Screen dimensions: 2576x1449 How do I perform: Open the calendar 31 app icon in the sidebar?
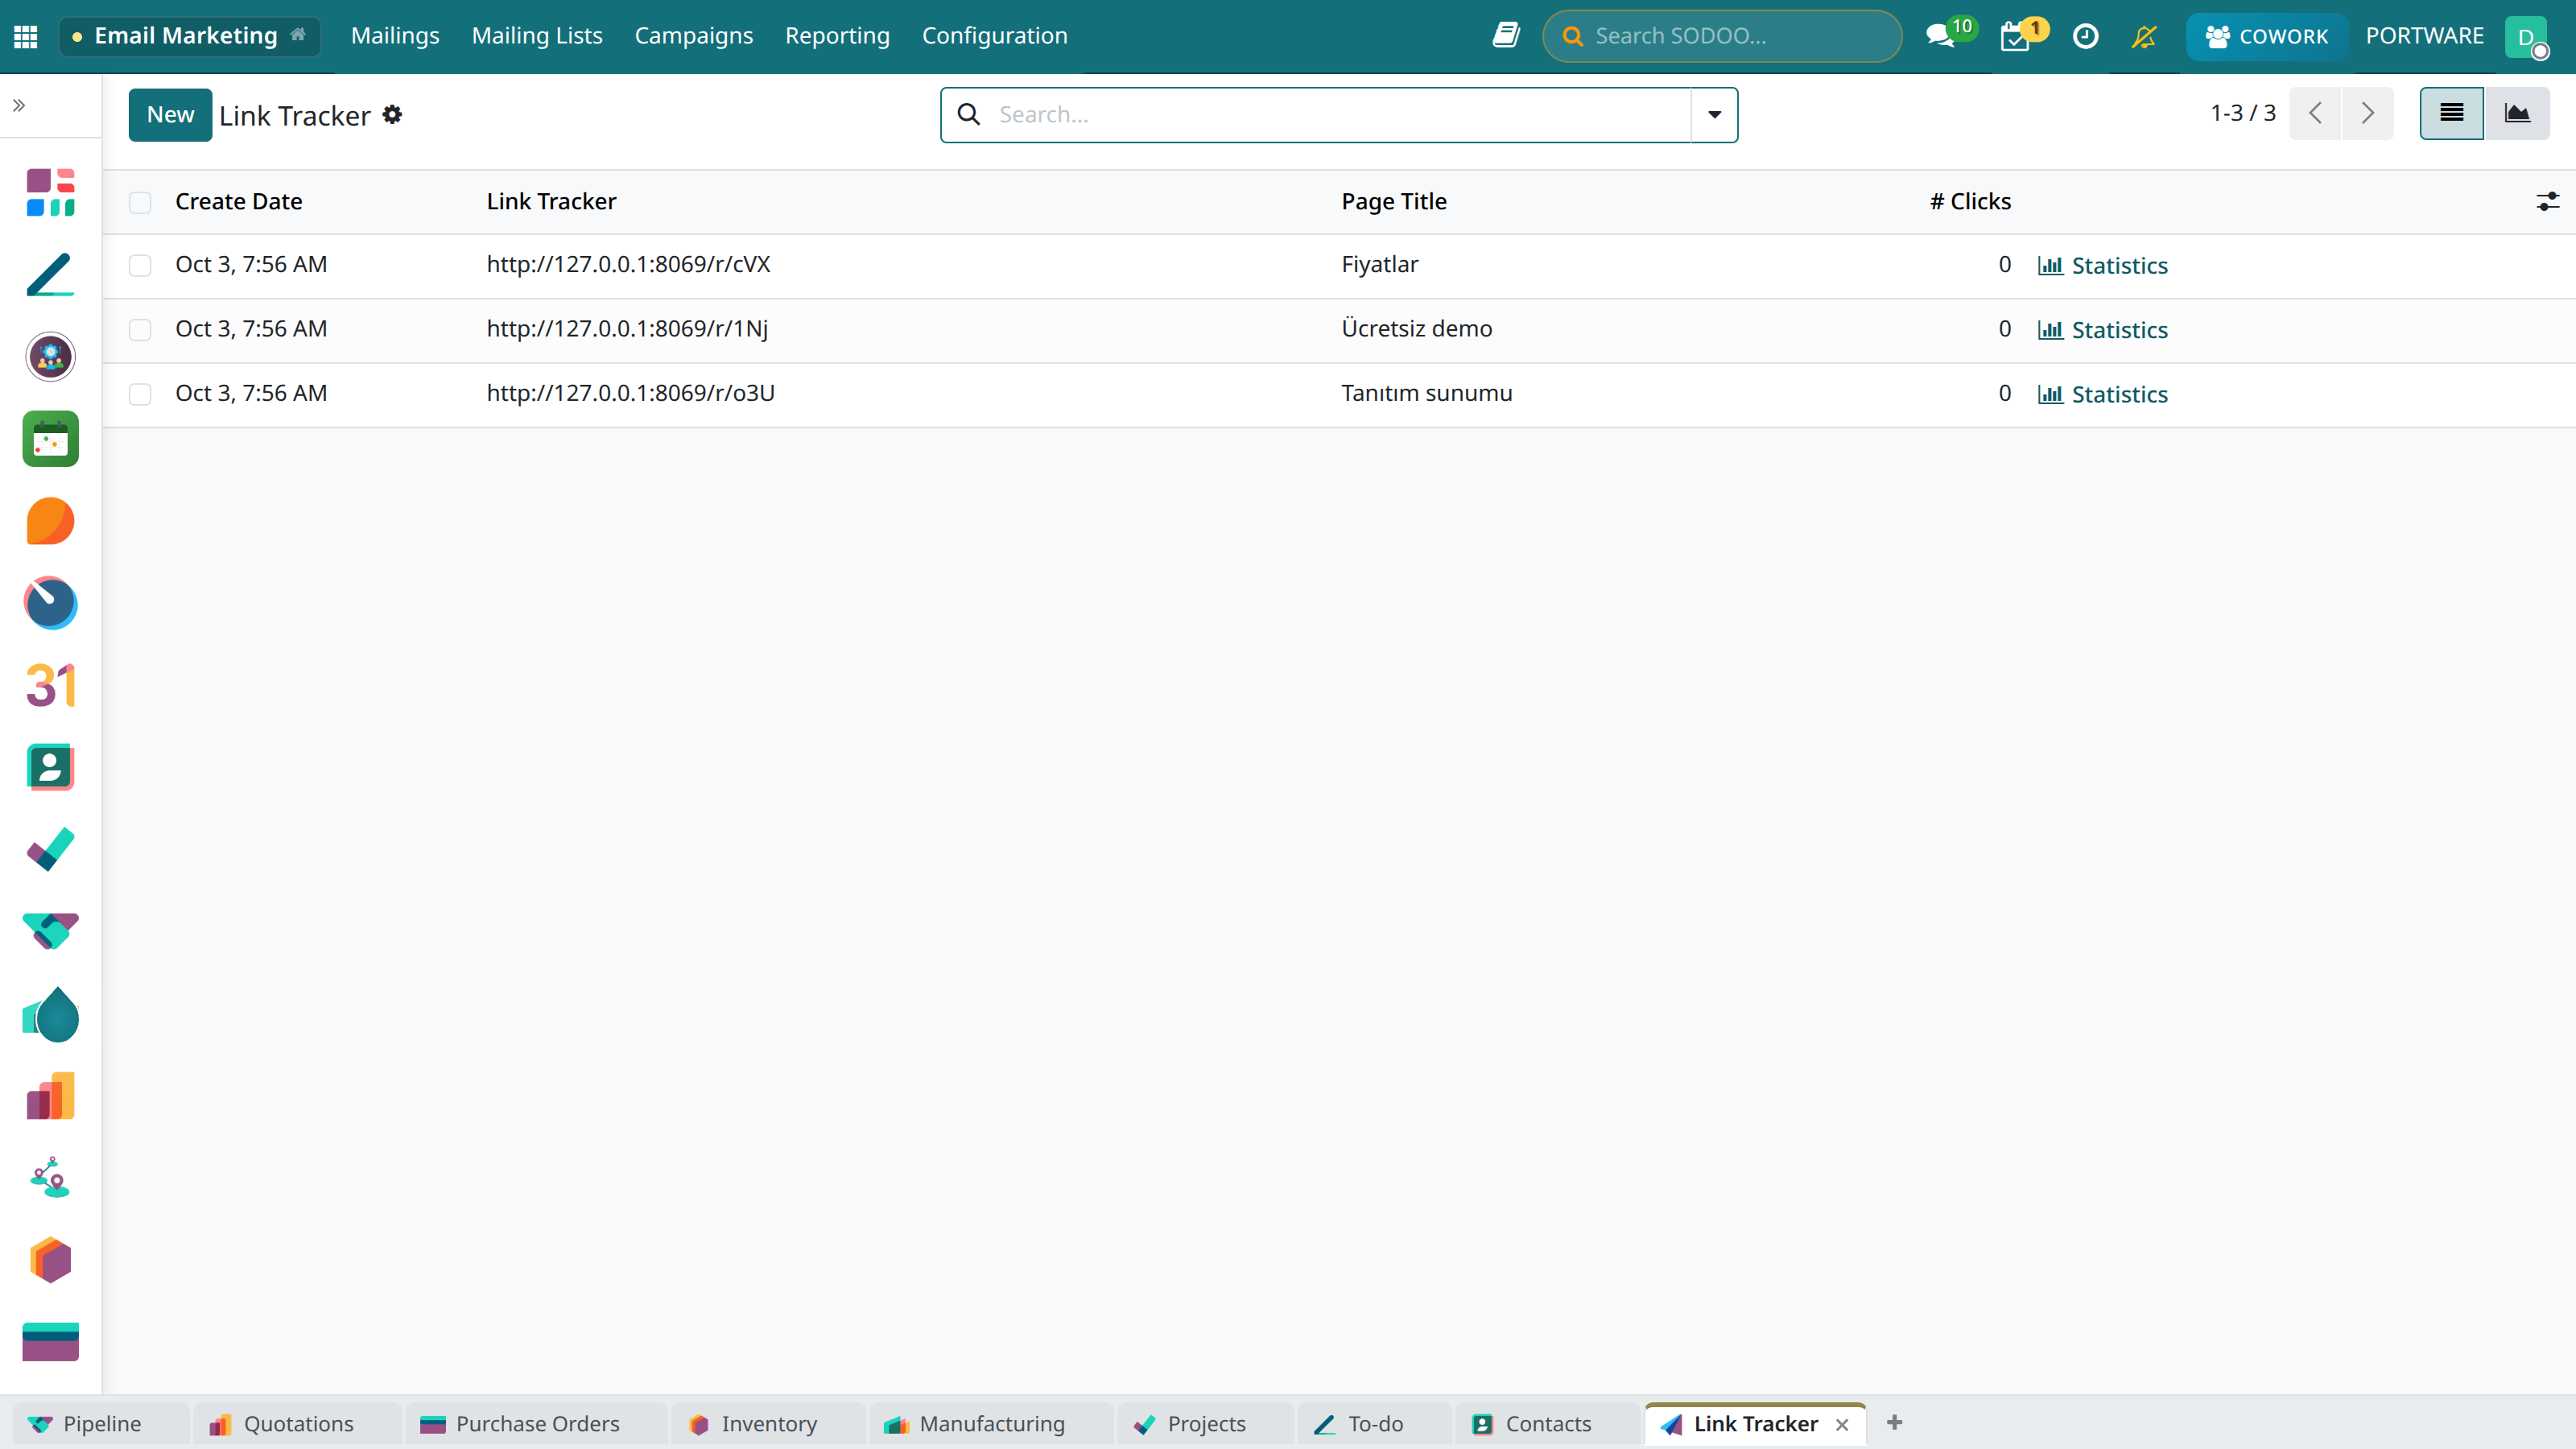(x=51, y=685)
